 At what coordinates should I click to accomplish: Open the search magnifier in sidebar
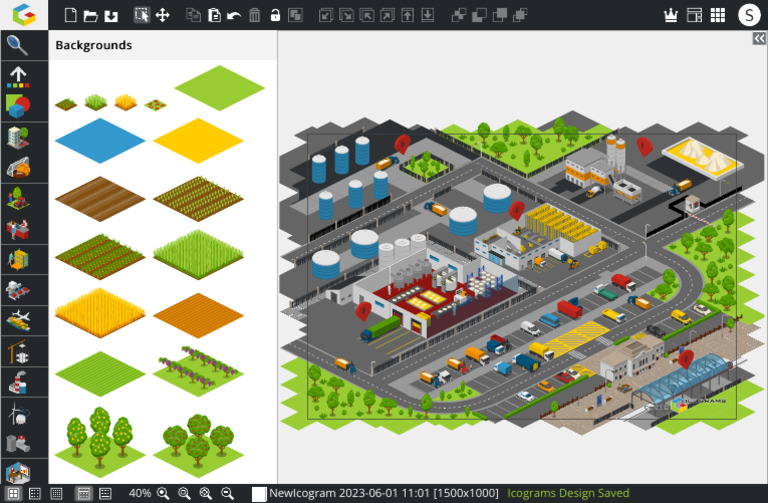click(x=17, y=45)
